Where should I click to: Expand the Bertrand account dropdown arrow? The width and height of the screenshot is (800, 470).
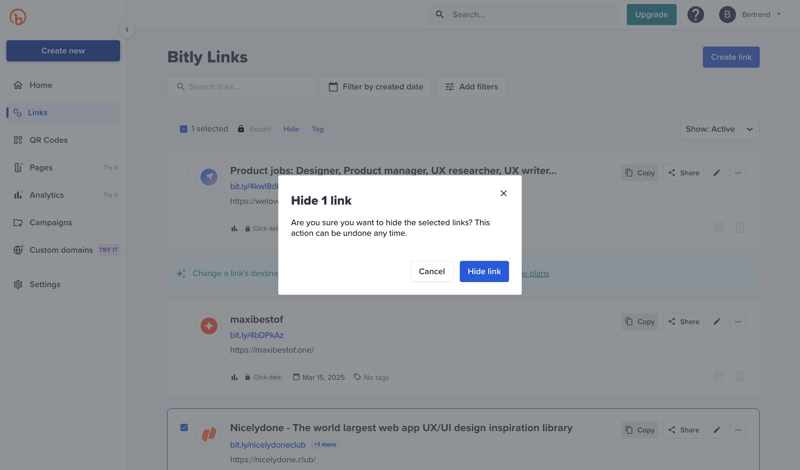pyautogui.click(x=779, y=14)
